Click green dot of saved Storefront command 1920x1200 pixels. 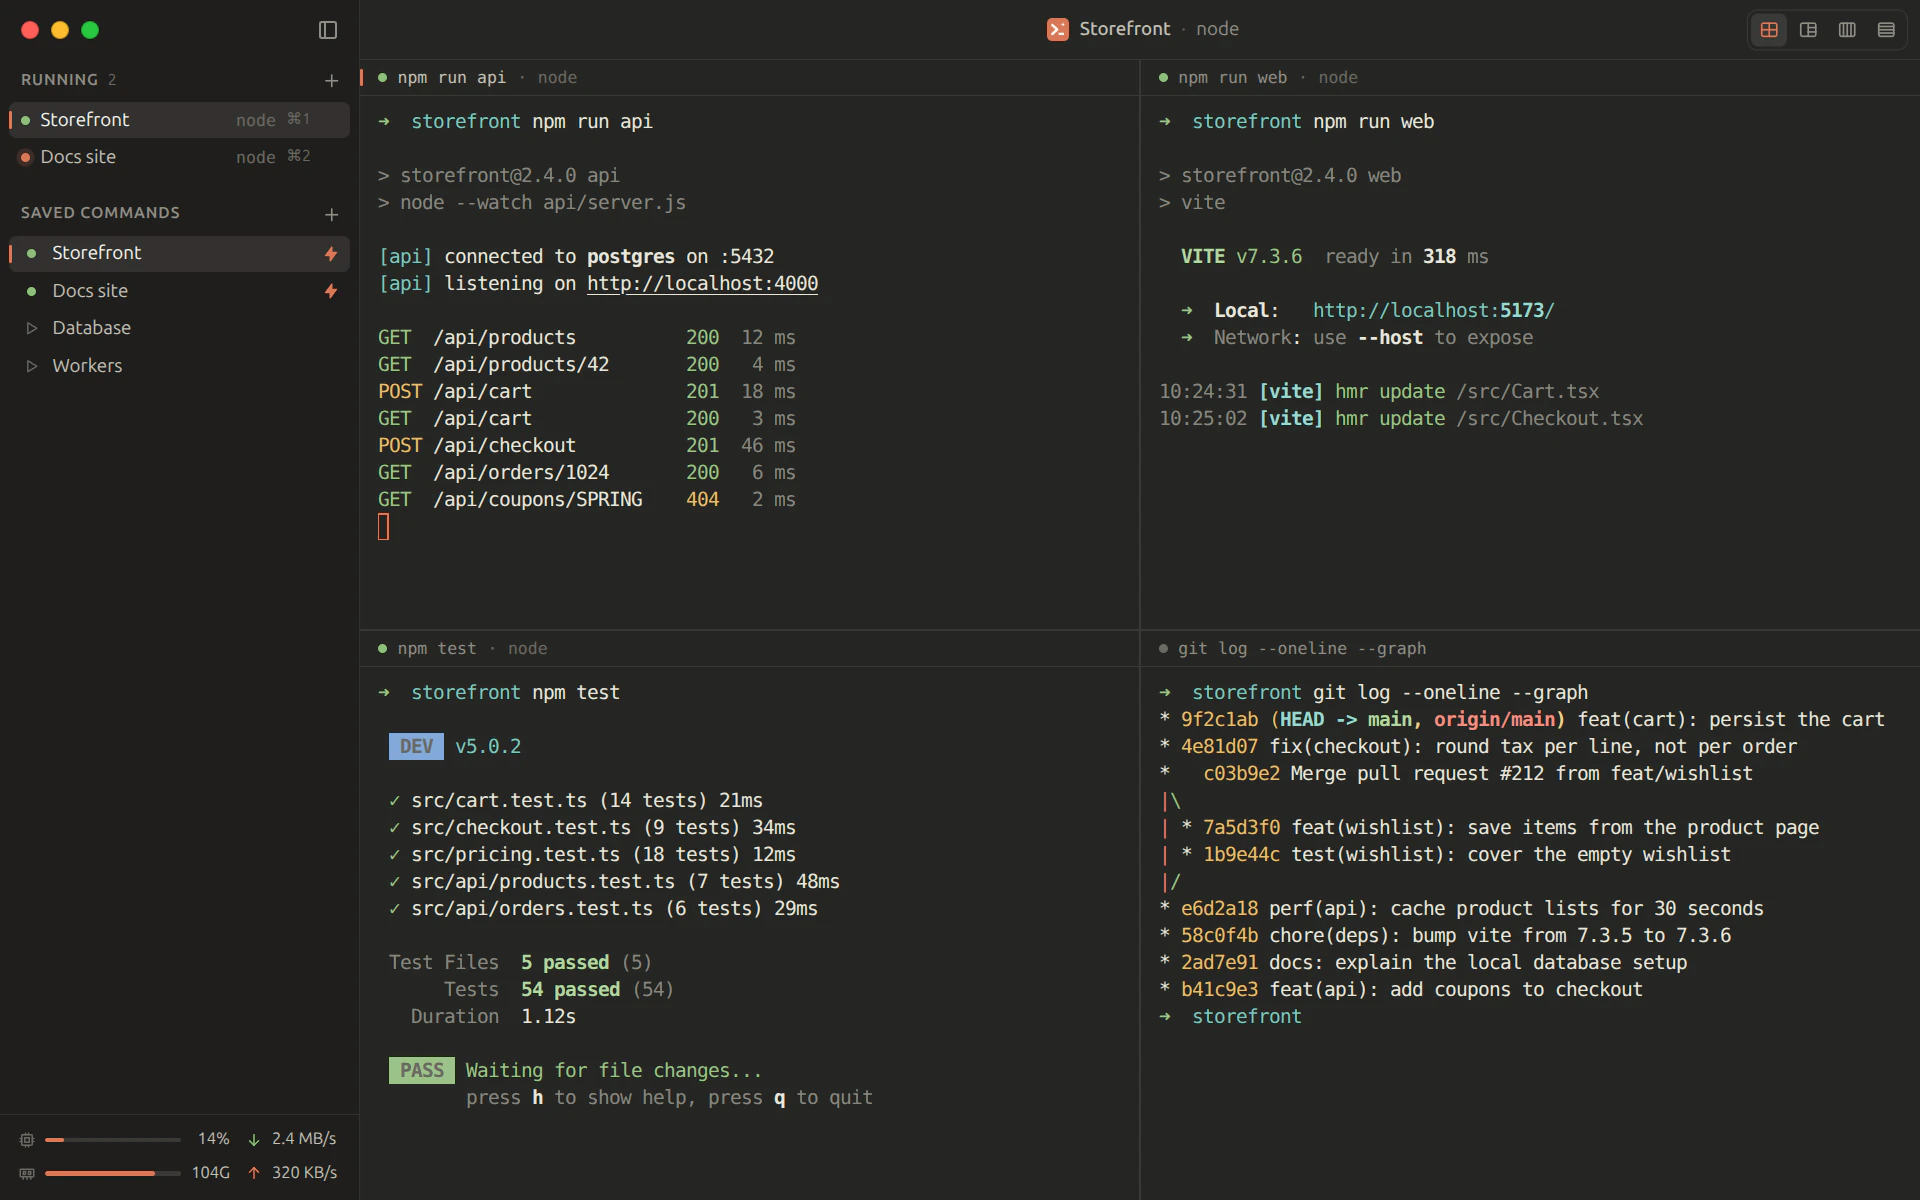(32, 254)
